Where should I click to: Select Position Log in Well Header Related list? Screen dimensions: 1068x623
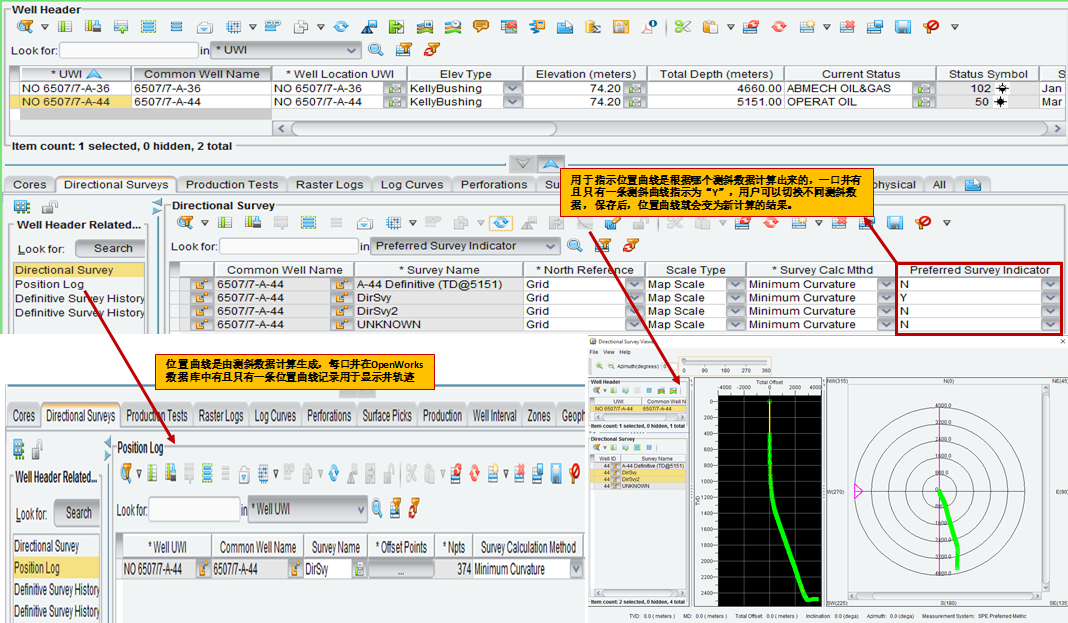click(50, 284)
